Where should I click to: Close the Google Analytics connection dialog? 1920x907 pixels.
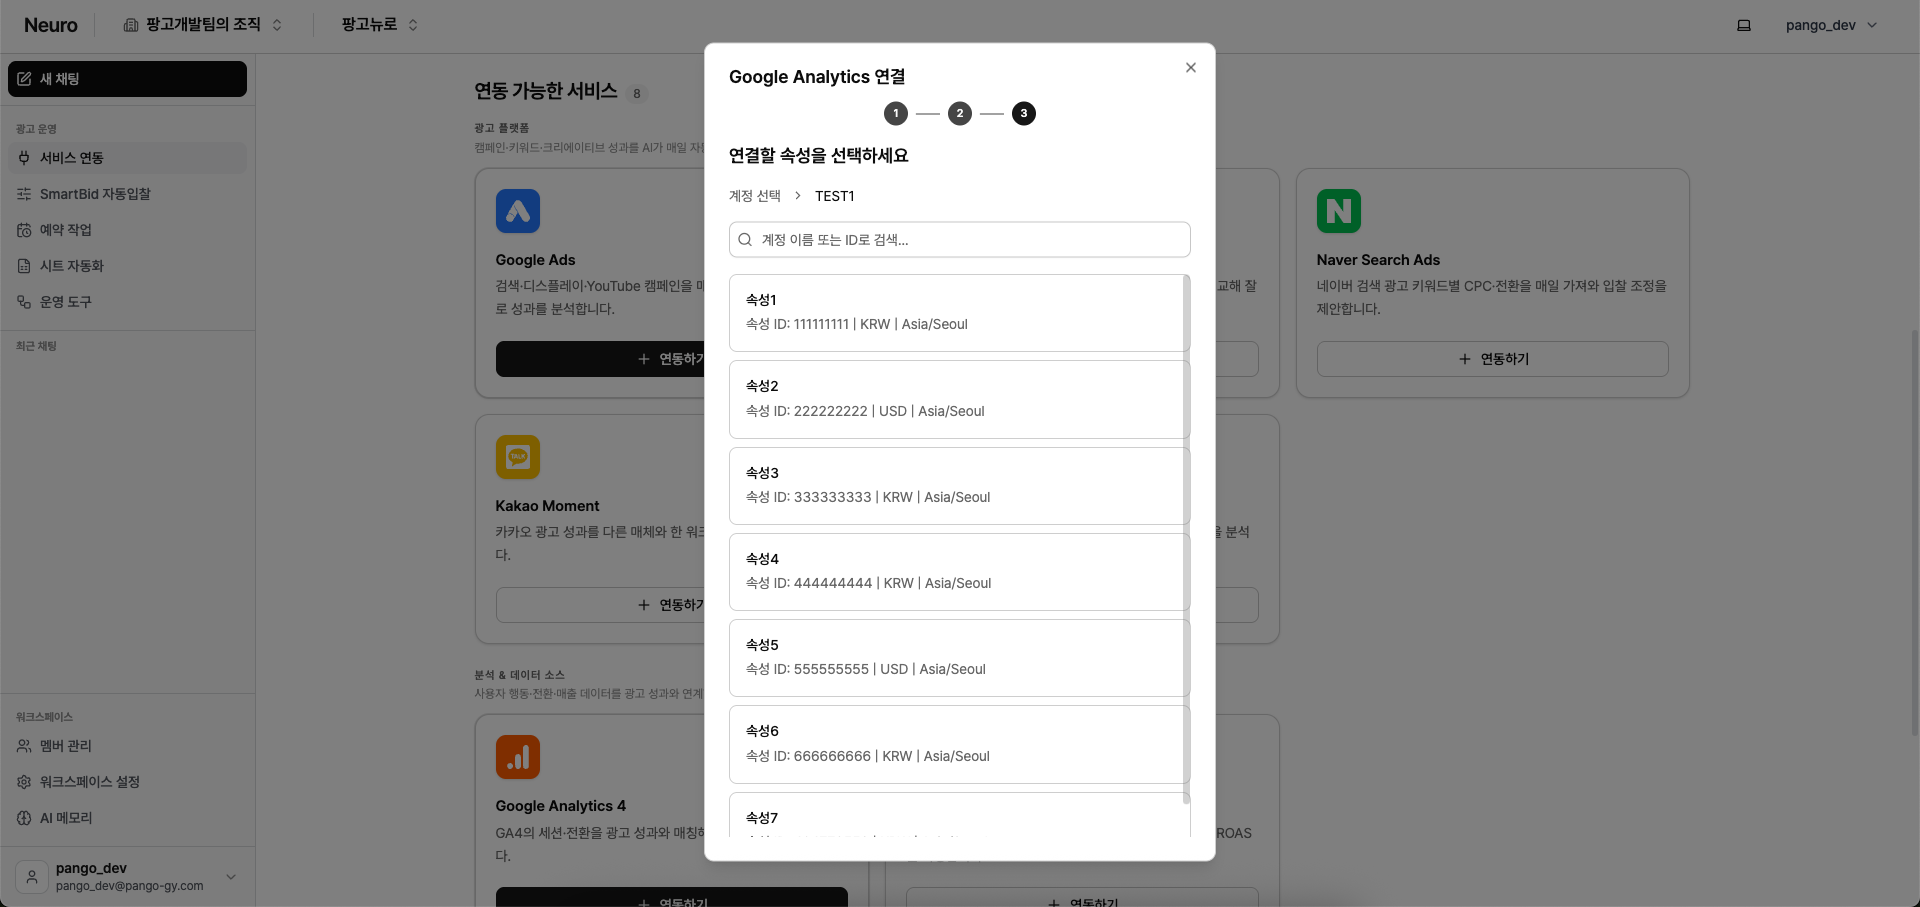pyautogui.click(x=1190, y=68)
